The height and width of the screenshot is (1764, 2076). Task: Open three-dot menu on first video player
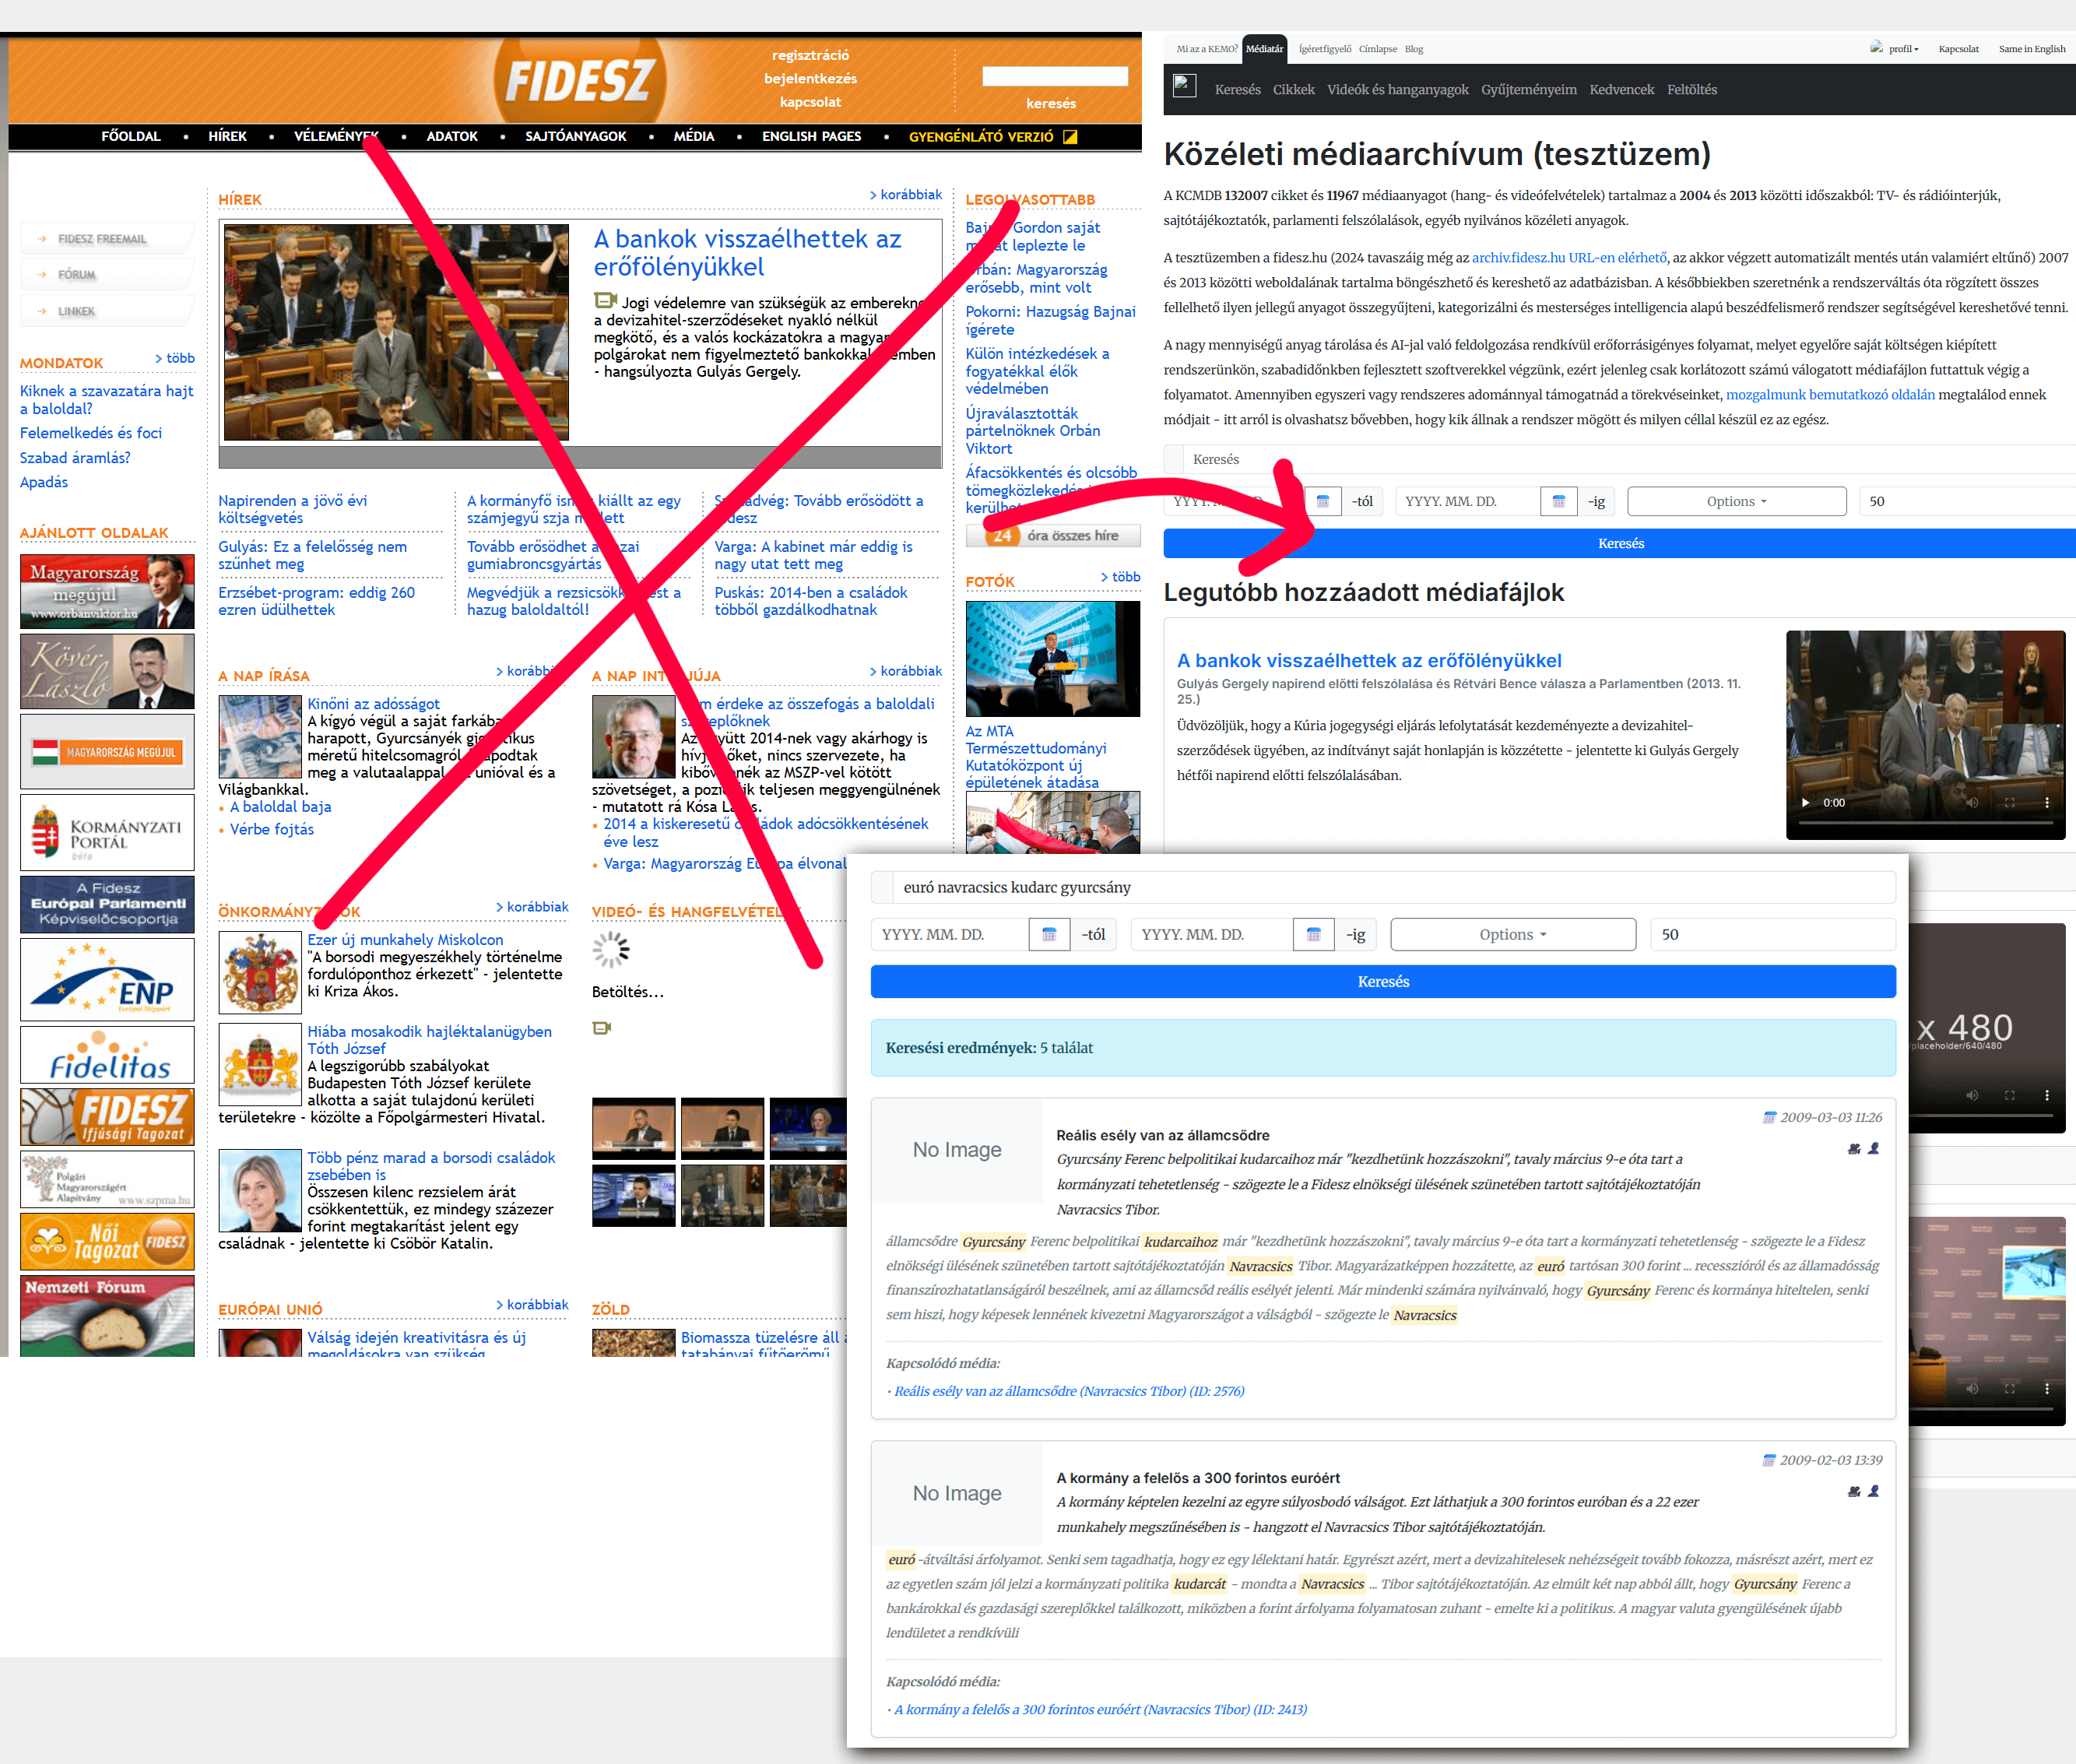(2046, 803)
